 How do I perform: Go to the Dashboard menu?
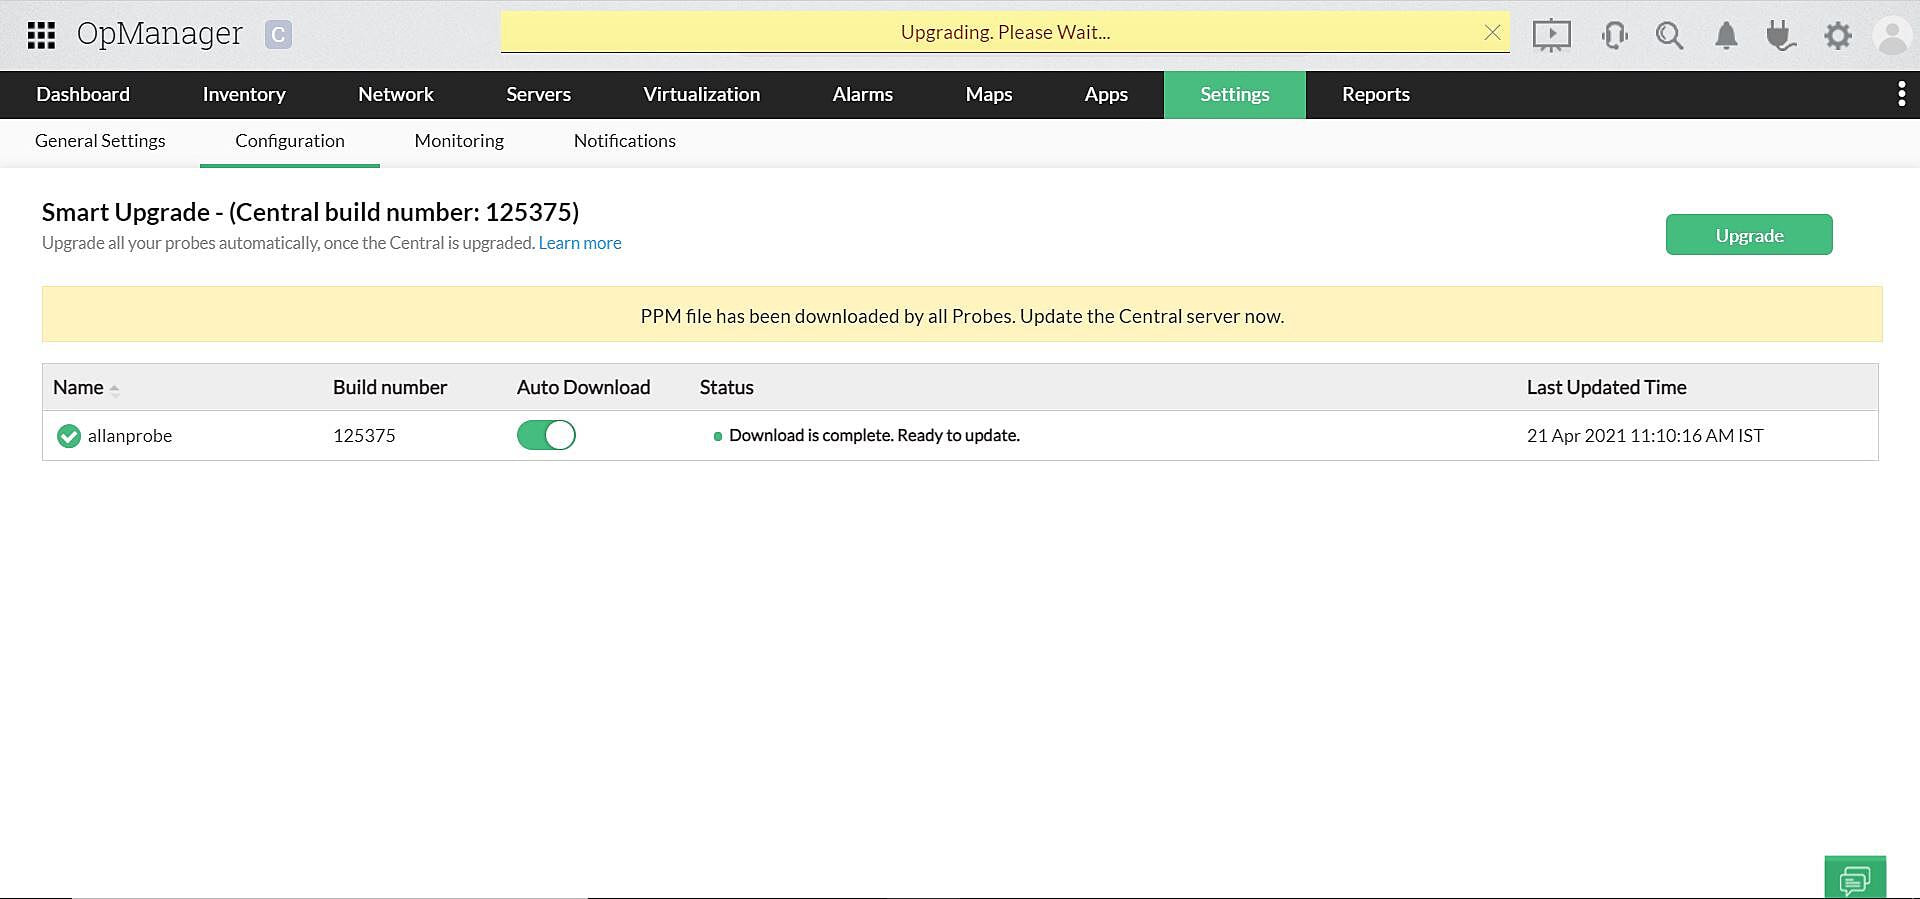click(x=83, y=94)
